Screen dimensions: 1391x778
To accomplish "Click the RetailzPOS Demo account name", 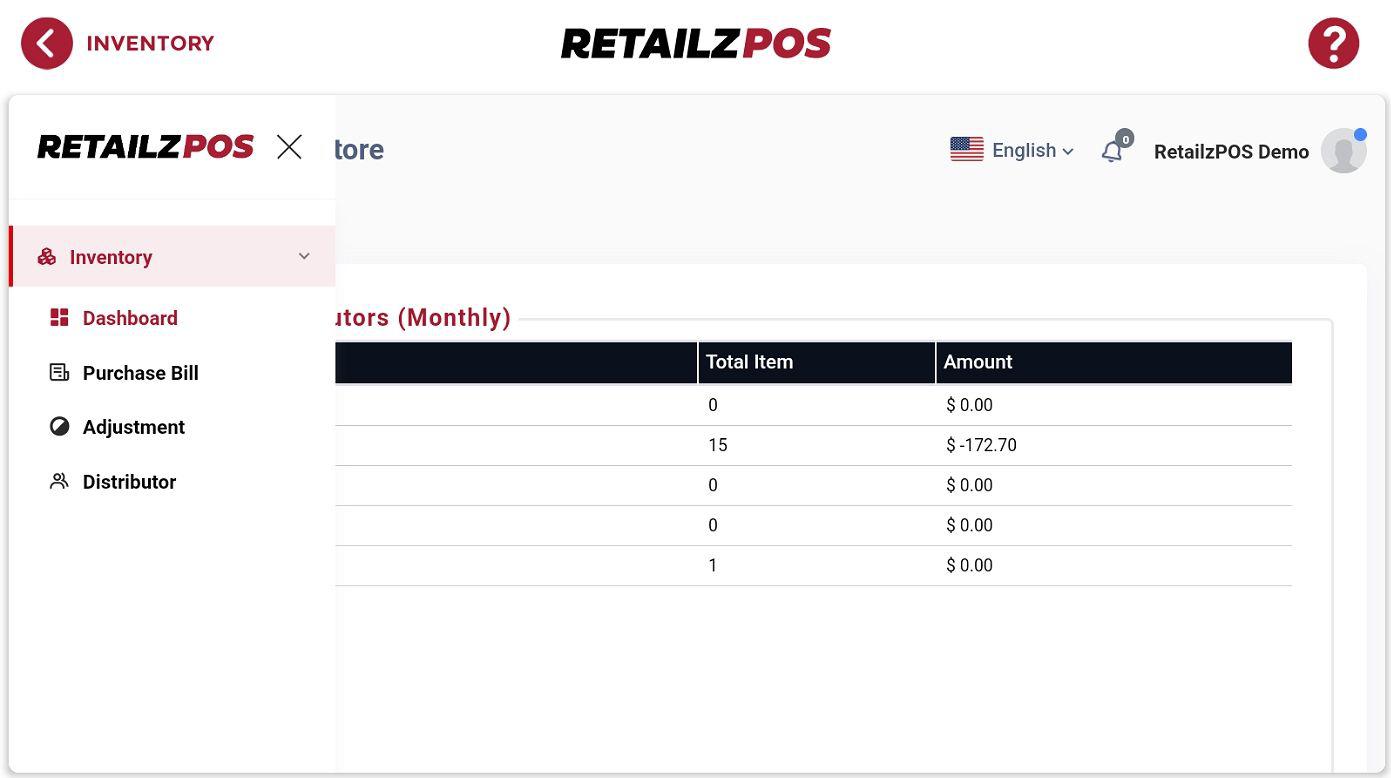I will 1231,152.
